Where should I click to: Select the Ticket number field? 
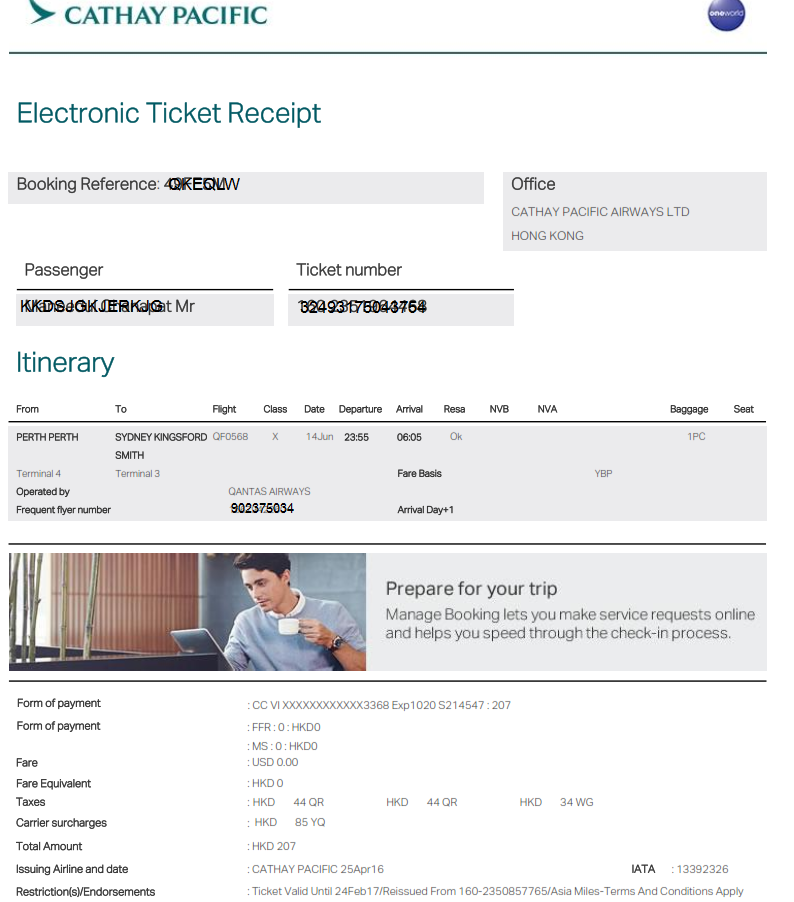(x=400, y=309)
